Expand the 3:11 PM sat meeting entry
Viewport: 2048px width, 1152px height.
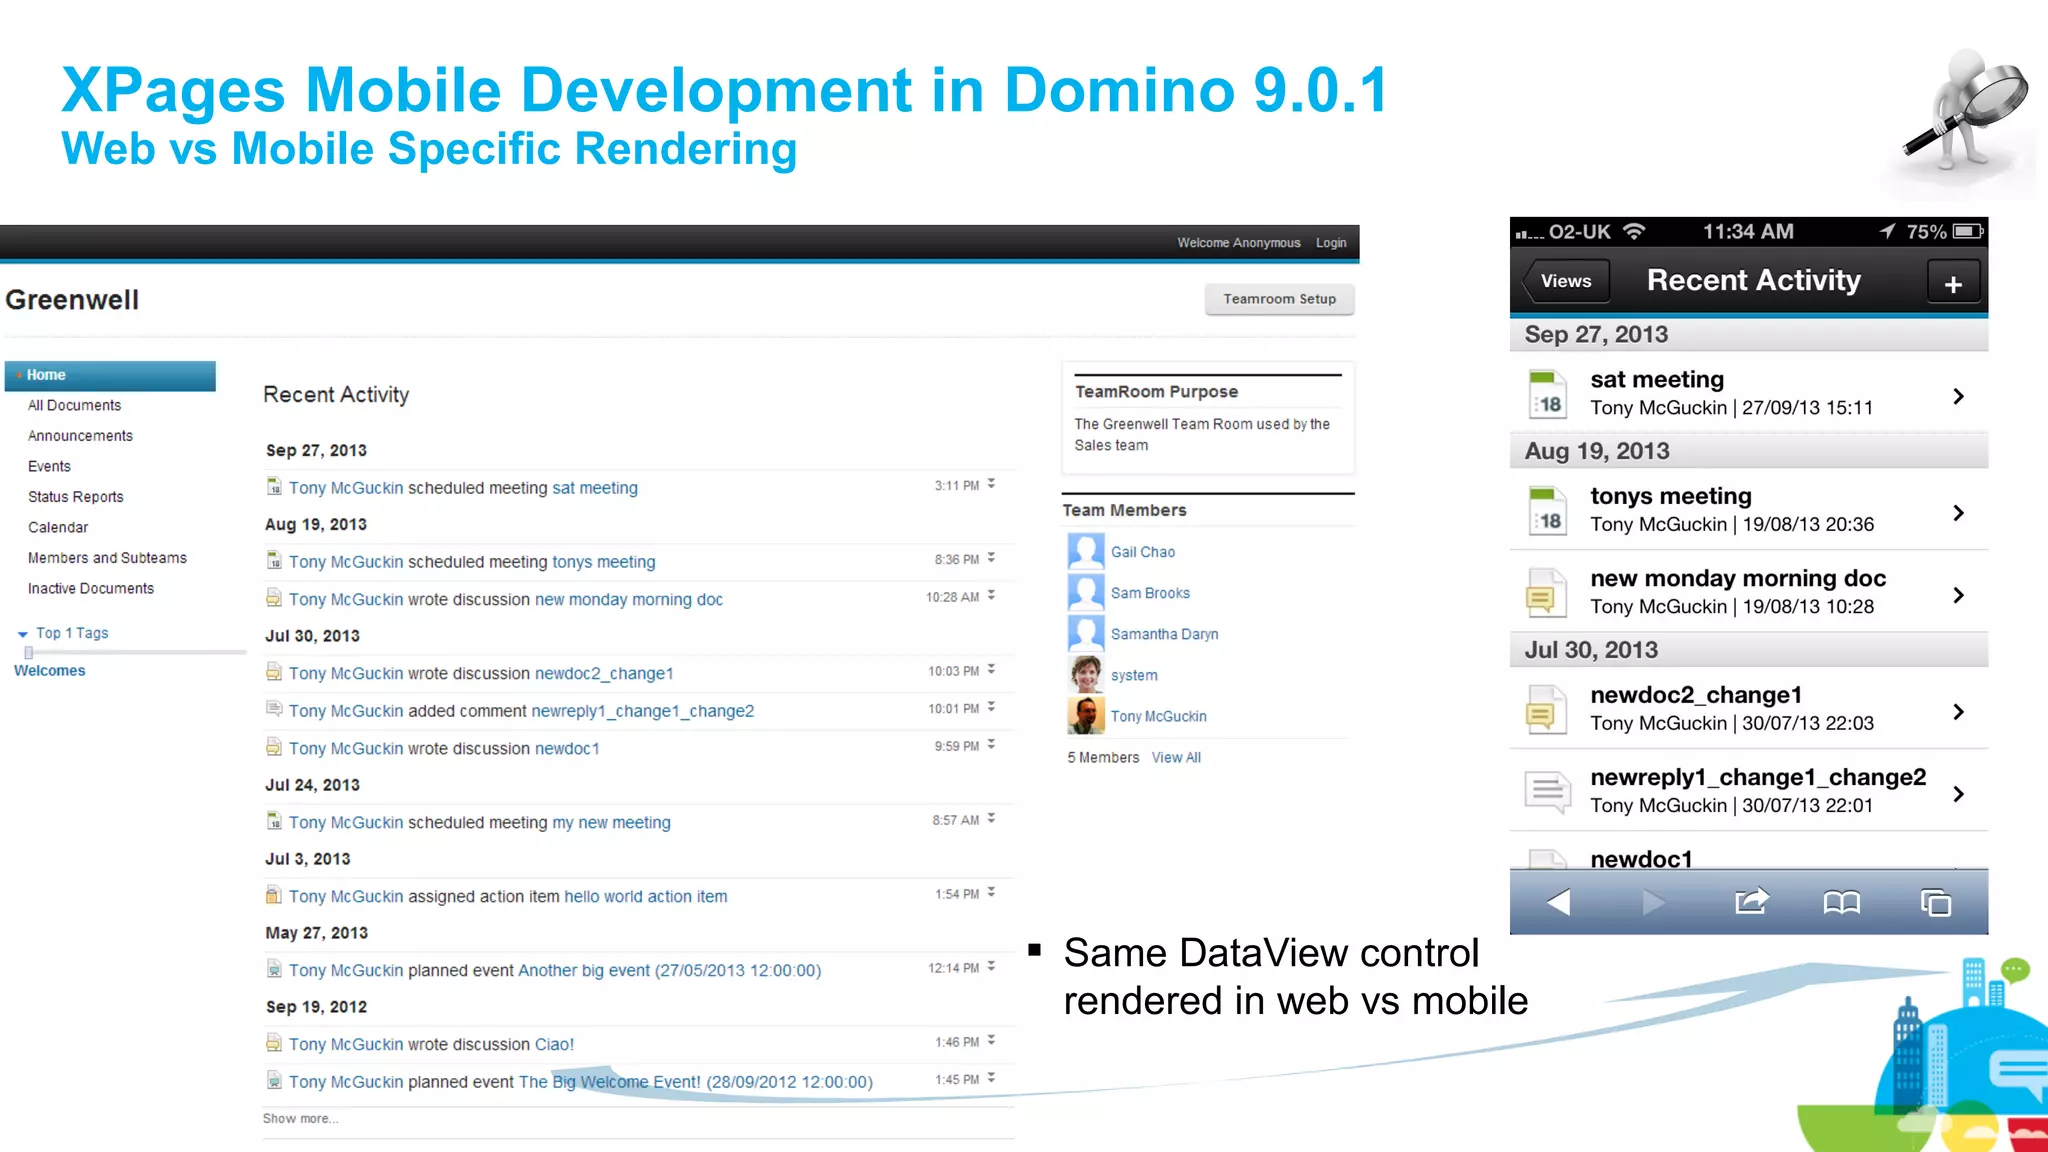pyautogui.click(x=991, y=484)
